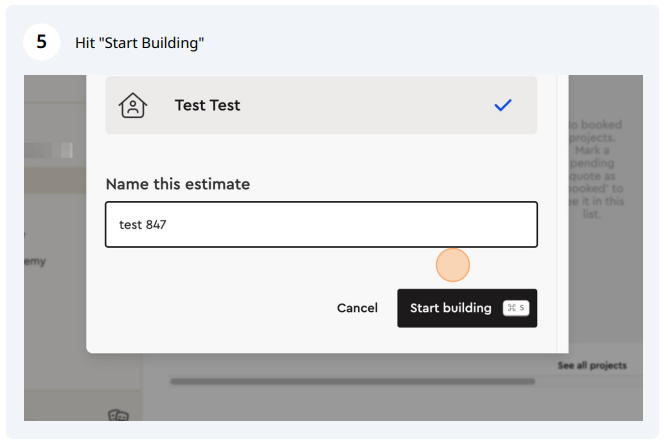Open the partially hidden "emy" sidebar item

coord(35,261)
